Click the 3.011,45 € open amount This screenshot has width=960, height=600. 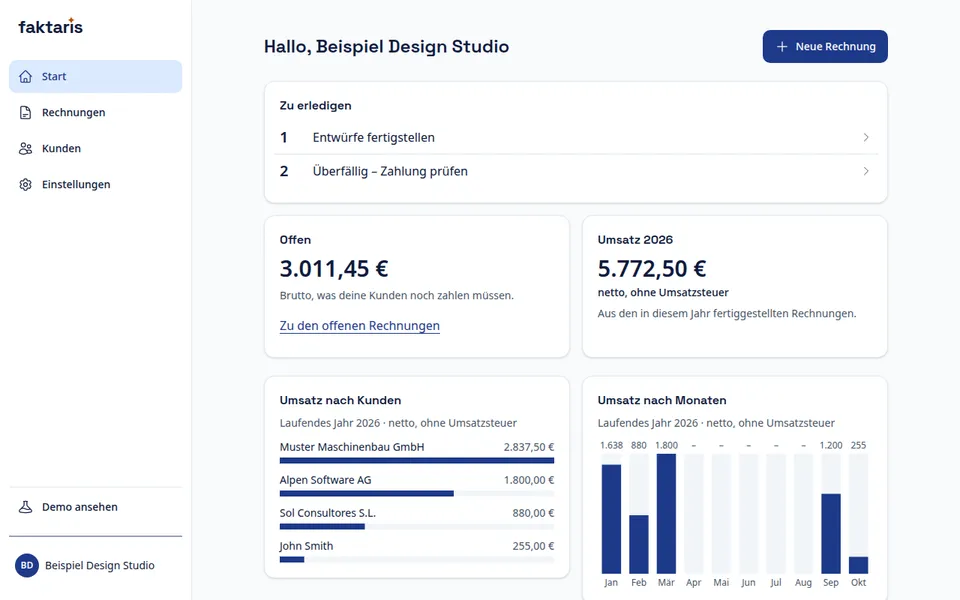click(x=334, y=269)
